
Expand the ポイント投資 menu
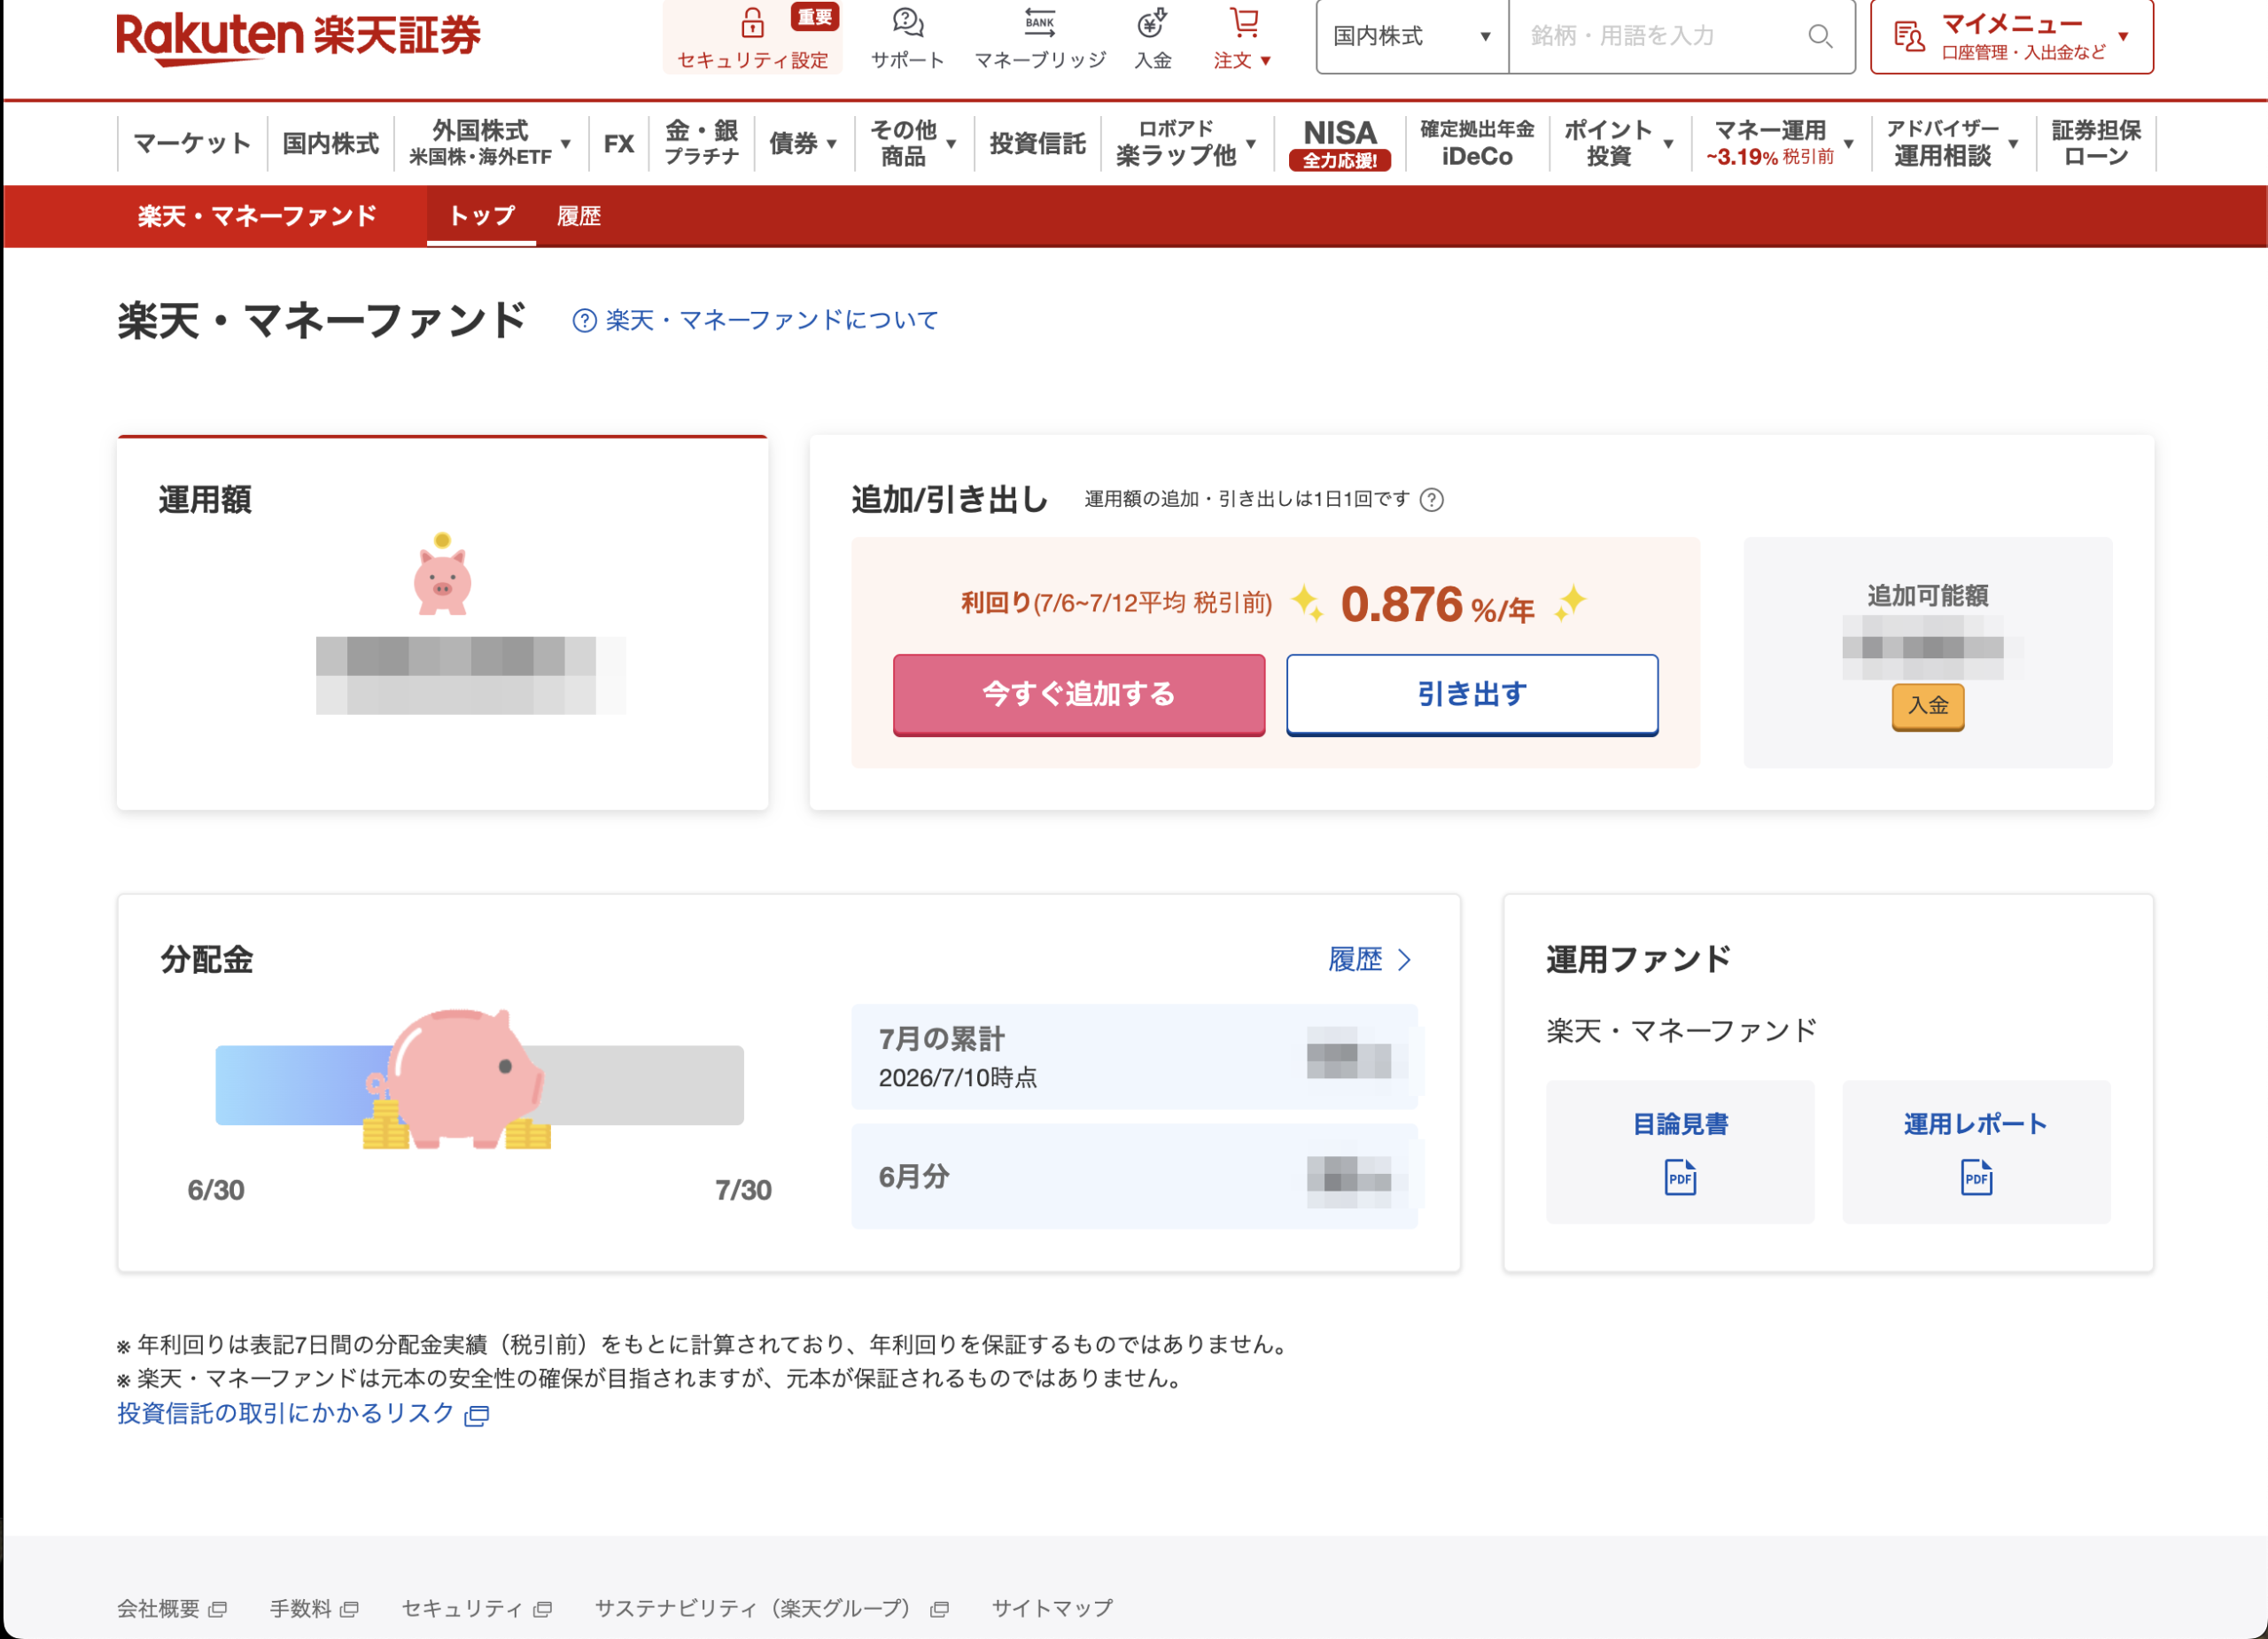[1668, 144]
